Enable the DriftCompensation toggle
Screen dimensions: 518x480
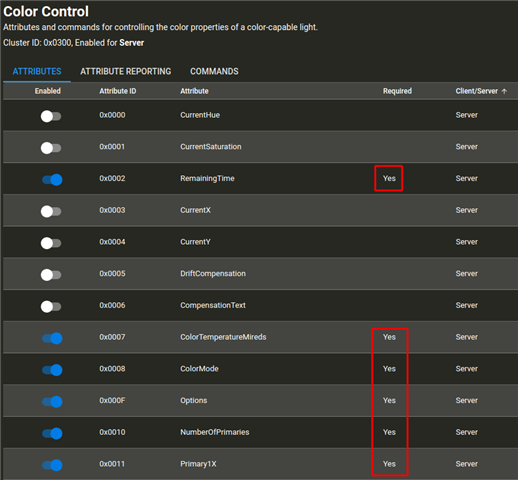pyautogui.click(x=51, y=275)
